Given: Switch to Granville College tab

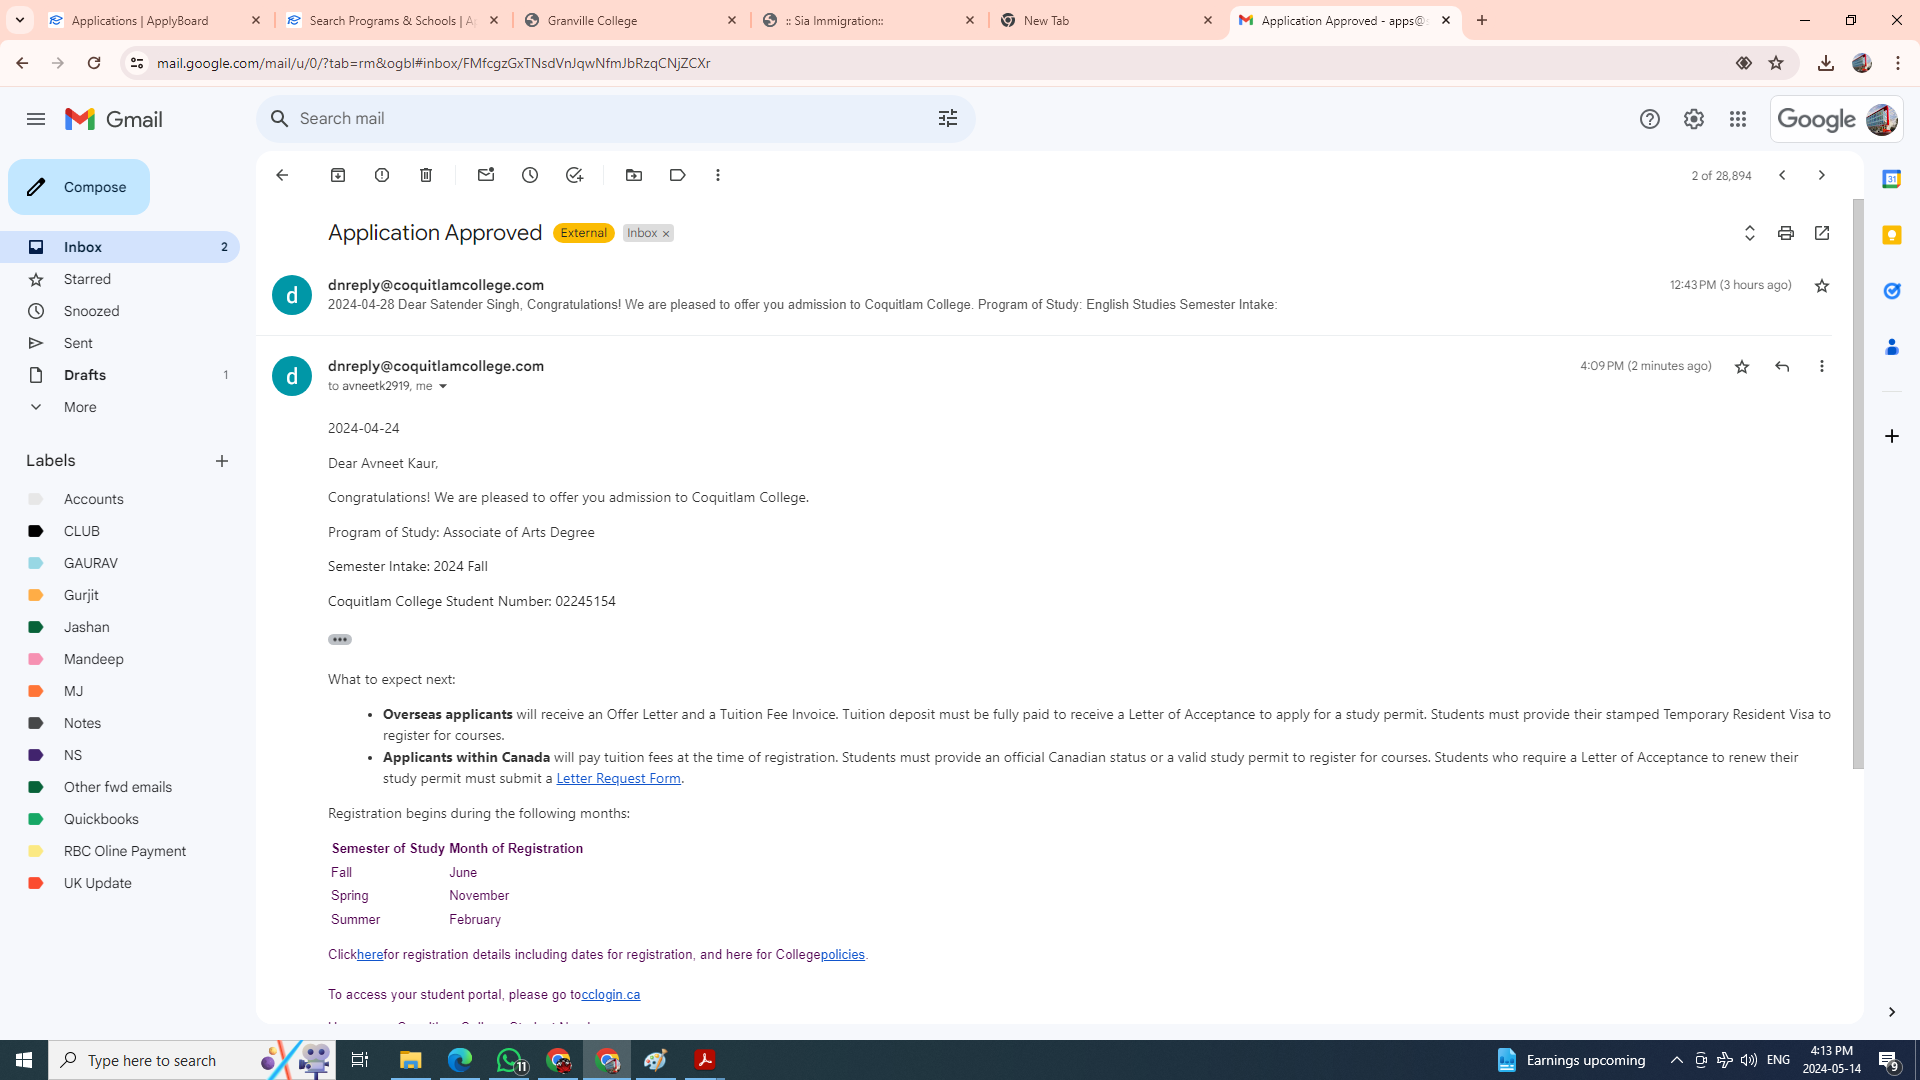Looking at the screenshot, I should click(631, 20).
